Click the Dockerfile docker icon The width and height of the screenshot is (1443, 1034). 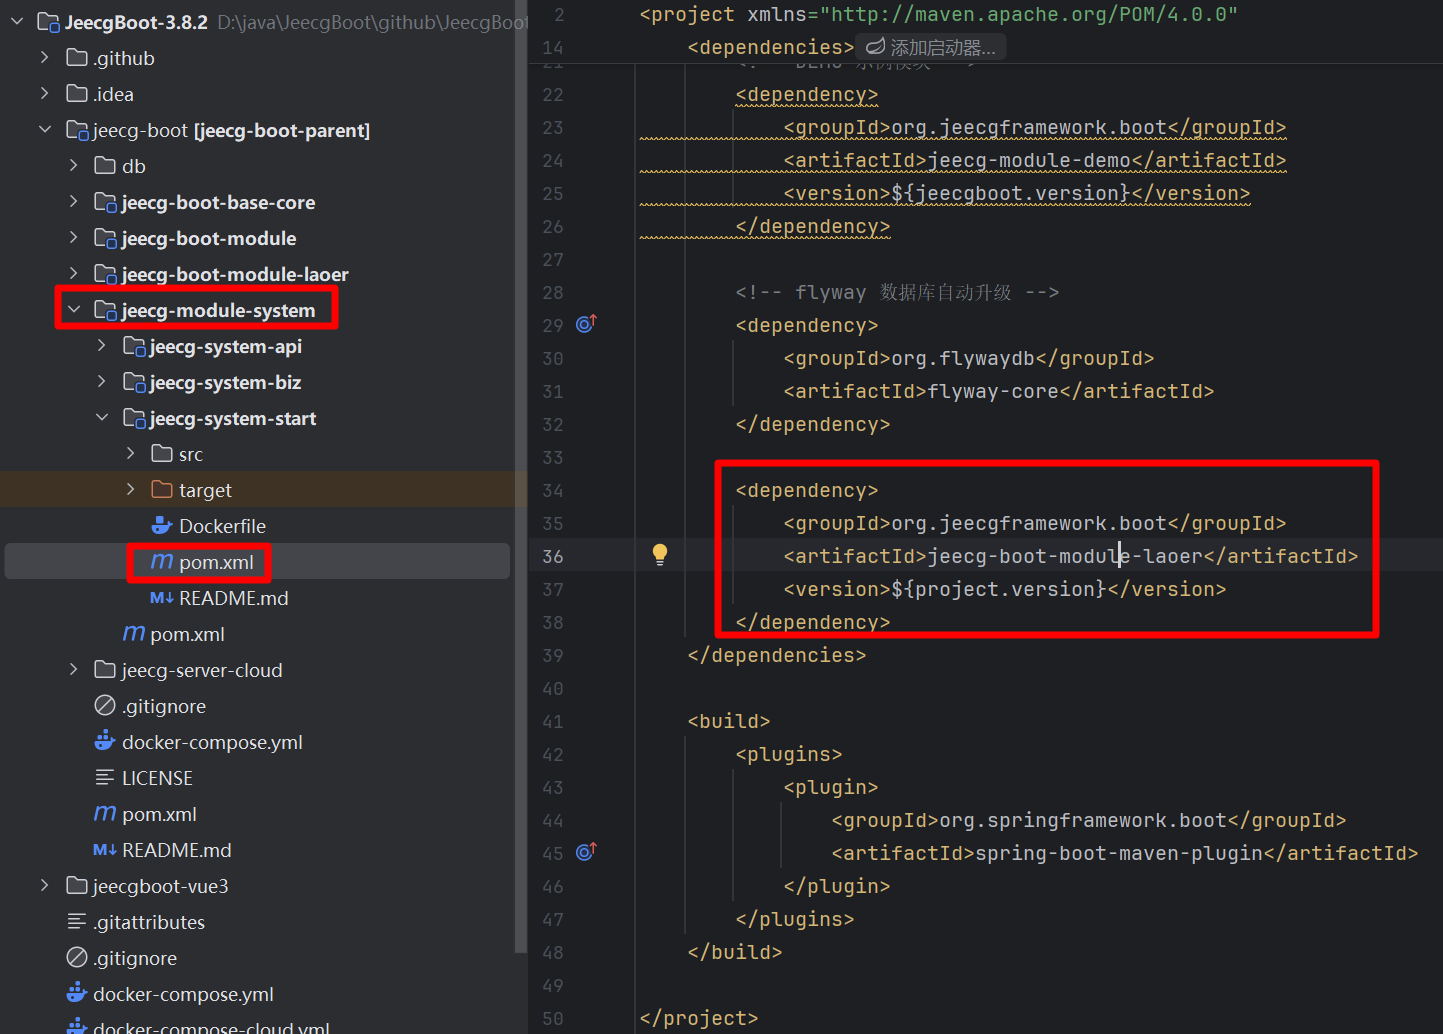click(162, 525)
